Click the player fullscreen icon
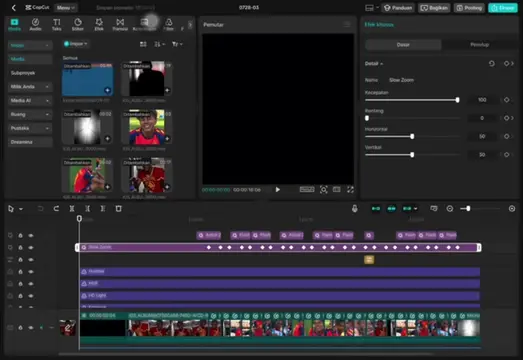This screenshot has height=360, width=523. tap(350, 190)
